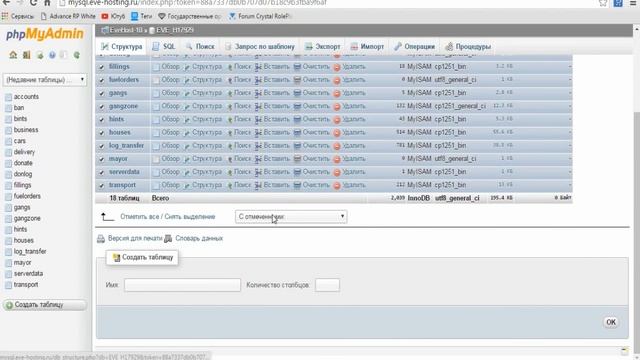Open the cars table in sidebar
Viewport: 640px width, 360px height.
(x=20, y=141)
